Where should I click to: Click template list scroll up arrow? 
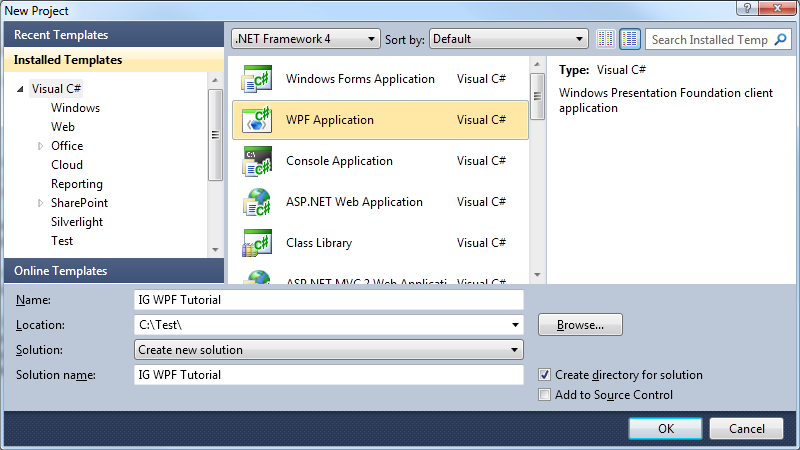[x=537, y=64]
